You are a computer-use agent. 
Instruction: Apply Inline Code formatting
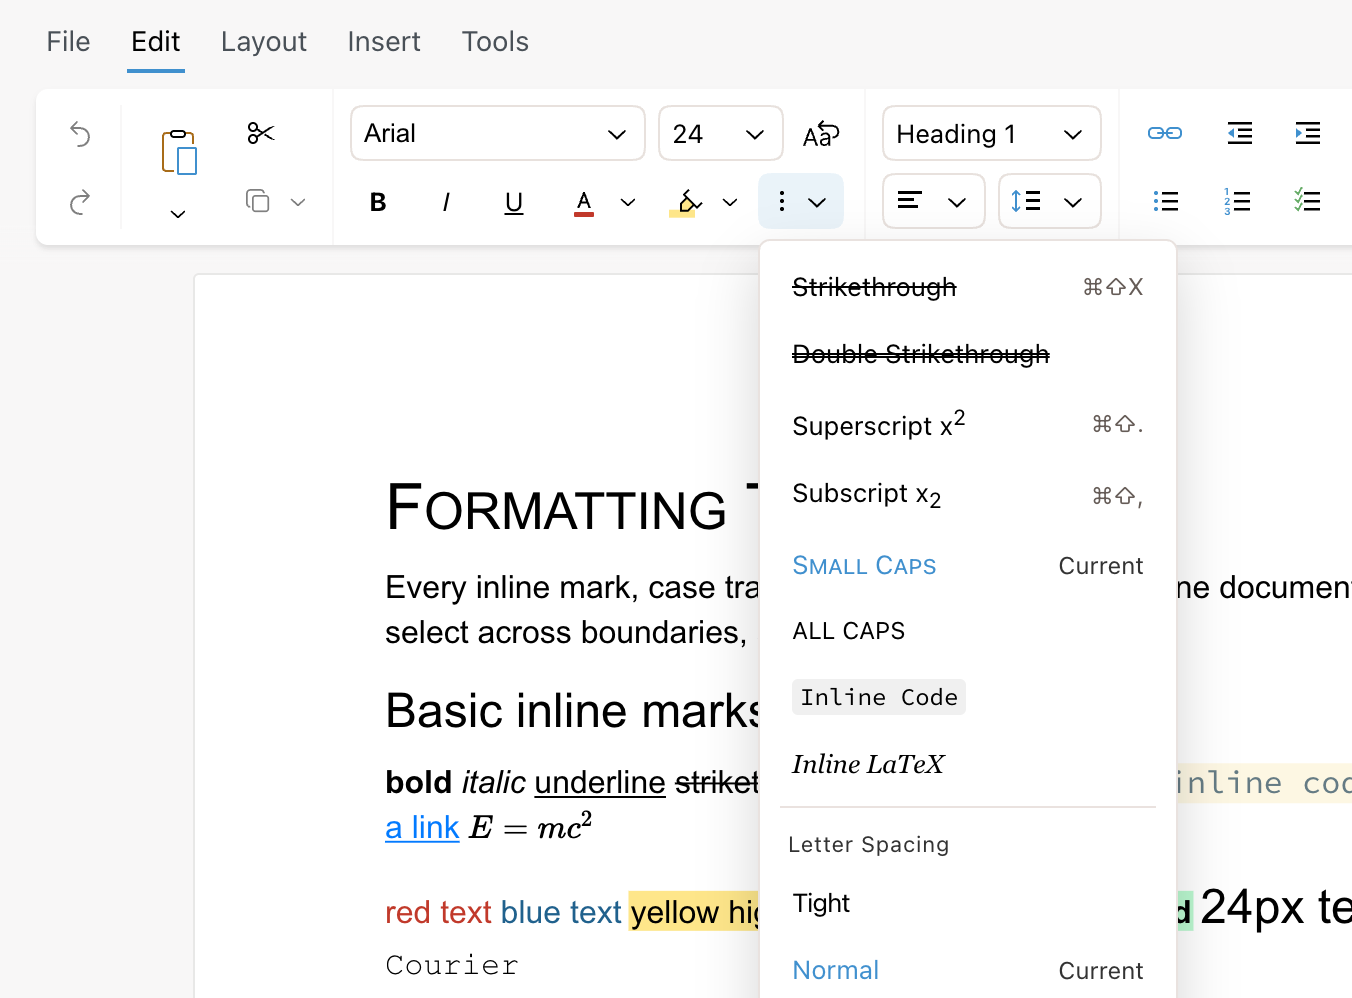(968, 697)
